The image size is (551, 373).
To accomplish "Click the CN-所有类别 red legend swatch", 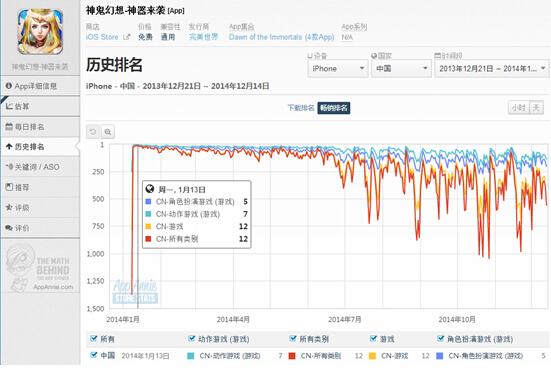I will (x=292, y=356).
